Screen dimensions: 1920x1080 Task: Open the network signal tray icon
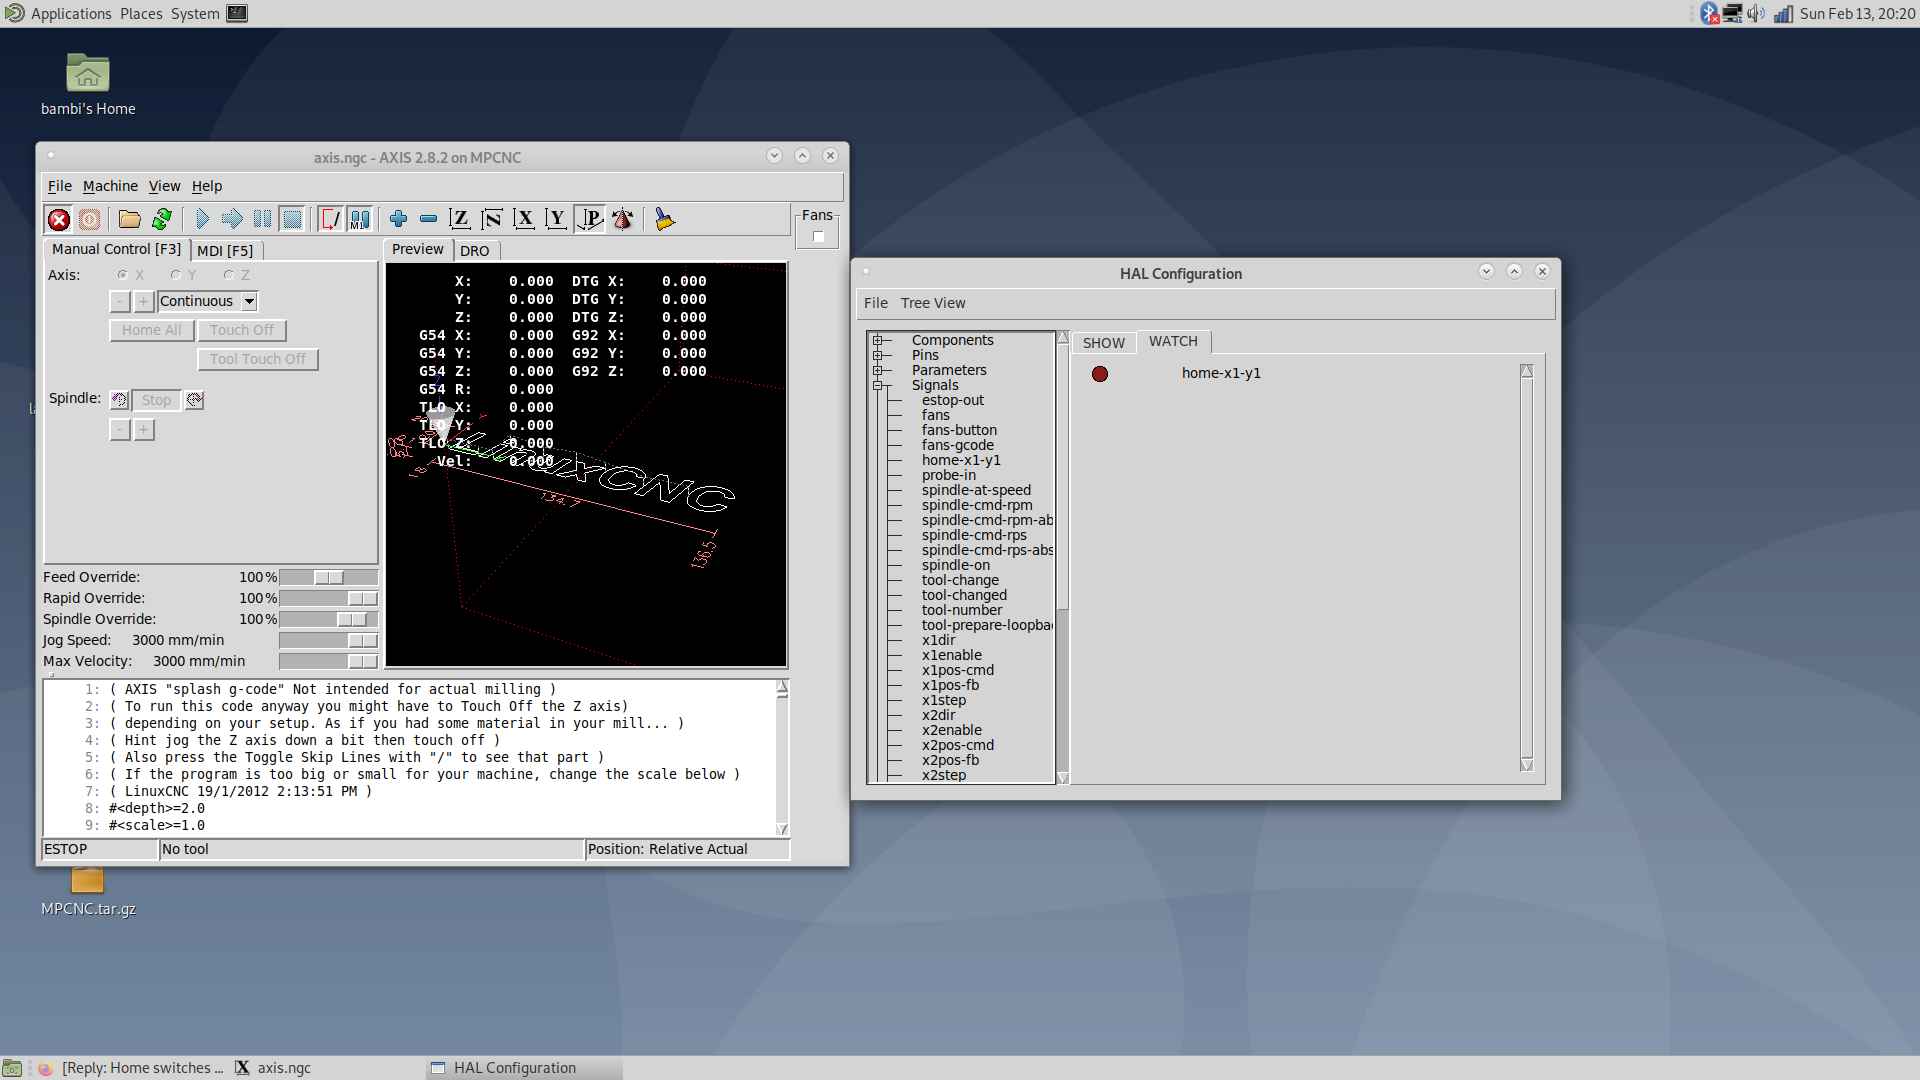1783,13
